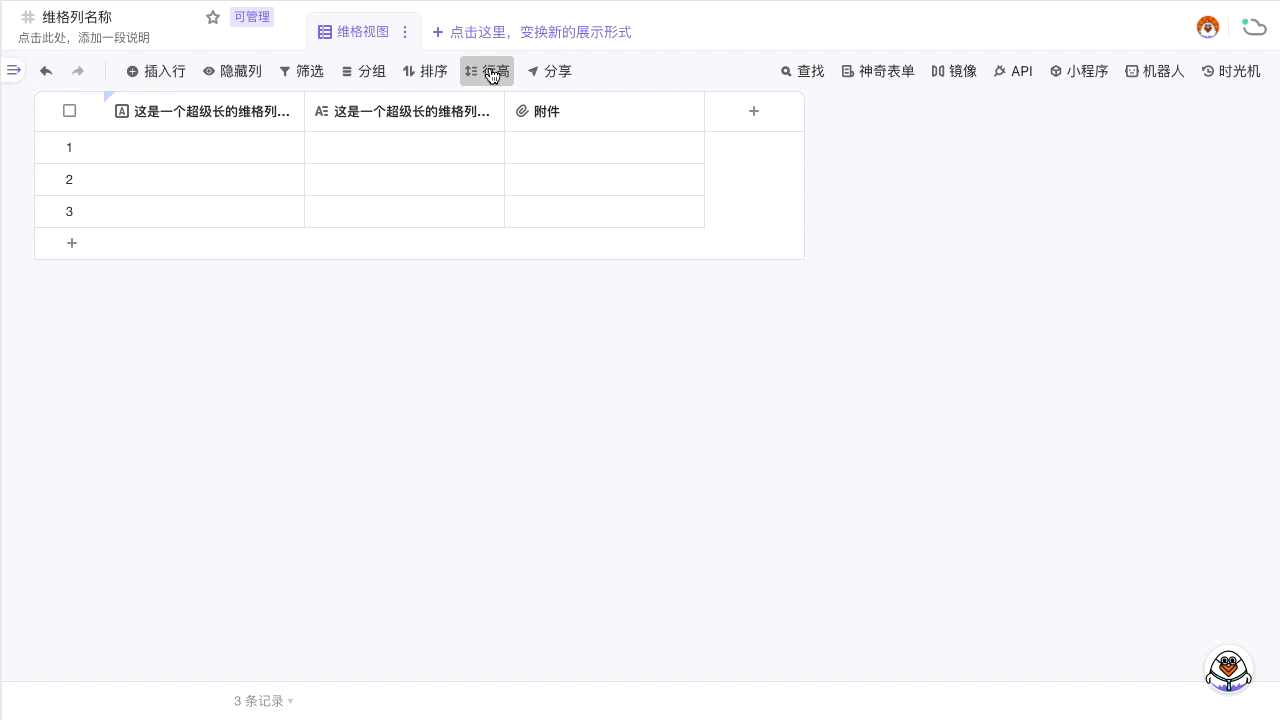Click the 分享 share button

tap(549, 71)
